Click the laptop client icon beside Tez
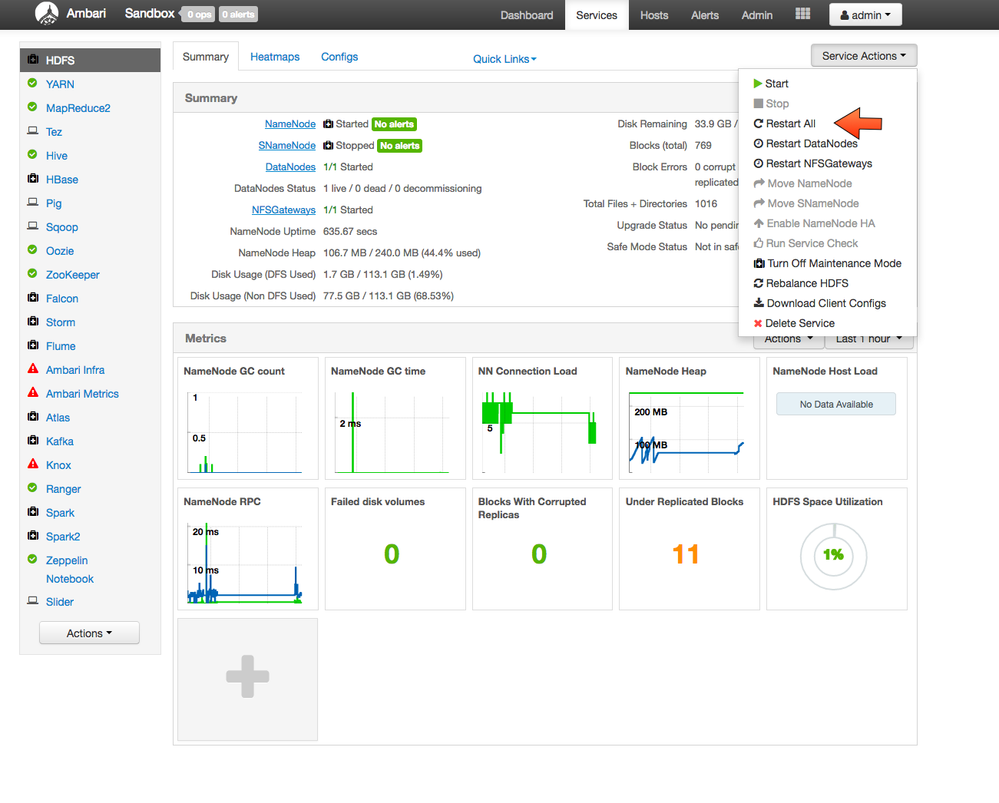Viewport: 999px width, 803px height. point(32,131)
